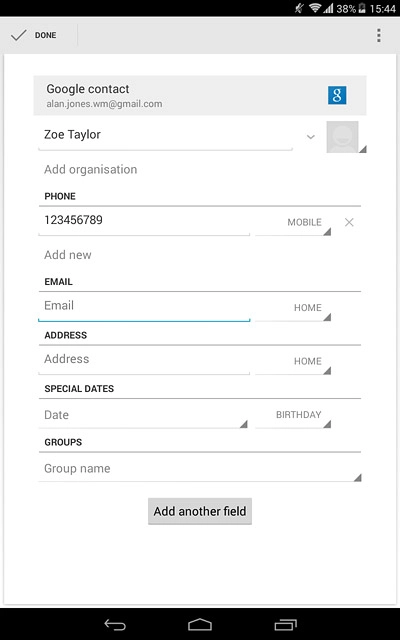
Task: Tap the Android home navigation icon
Action: click(200, 624)
